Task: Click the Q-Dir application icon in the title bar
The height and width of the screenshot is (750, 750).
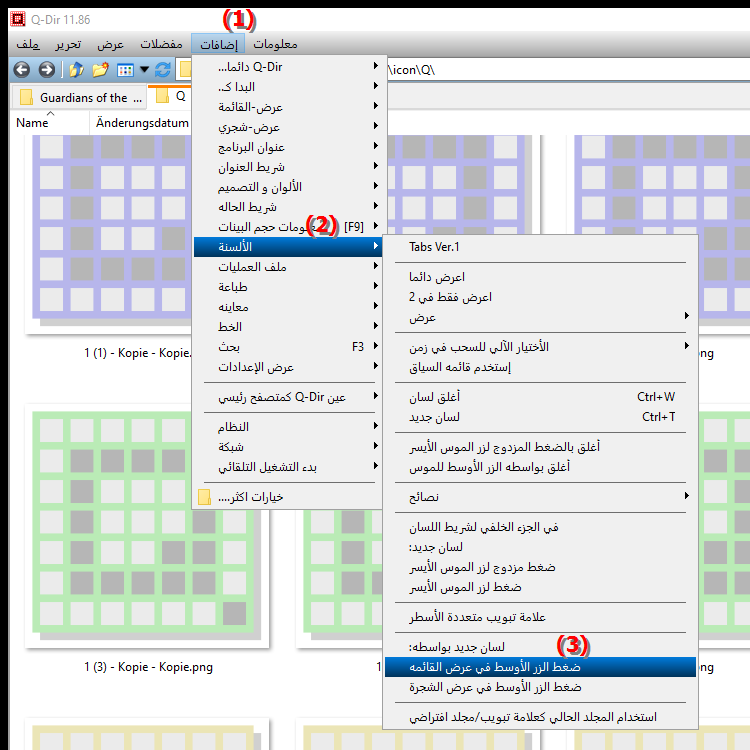Action: click(x=18, y=19)
